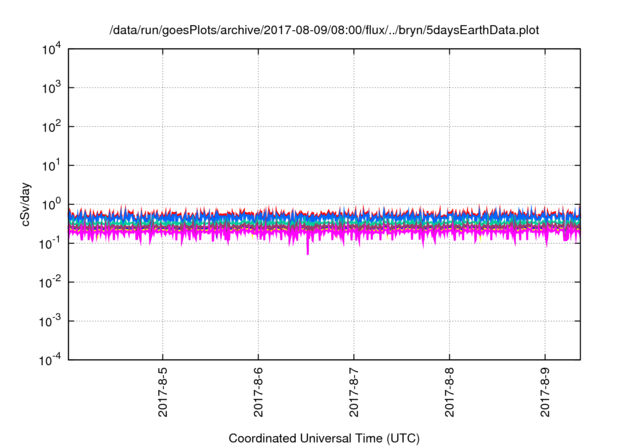Select the 10^-2 y-axis label
This screenshot has height=448, width=640.
point(50,282)
